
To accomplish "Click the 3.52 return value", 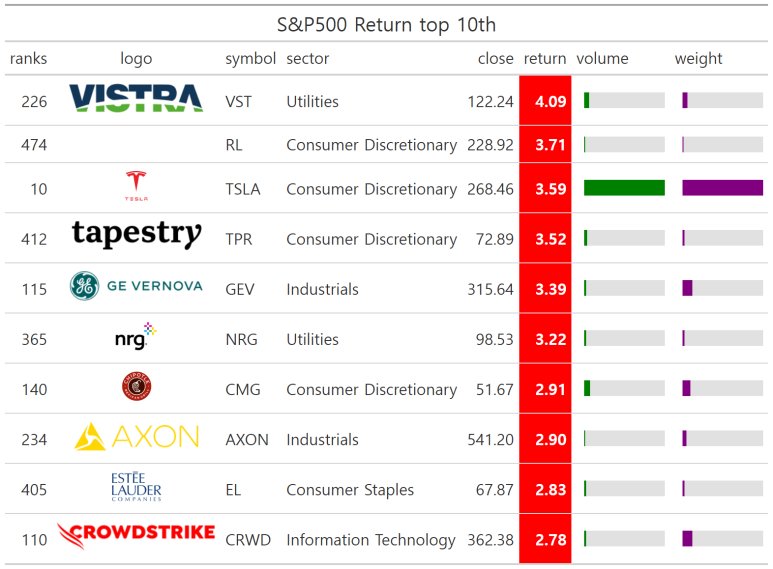I will pos(550,239).
